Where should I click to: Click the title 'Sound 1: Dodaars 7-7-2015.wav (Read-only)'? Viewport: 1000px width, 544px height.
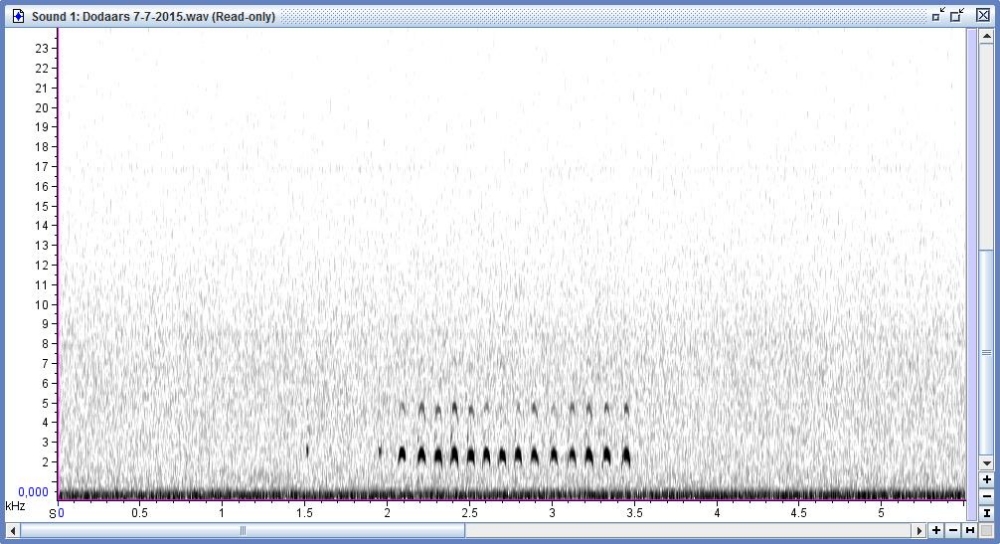153,17
